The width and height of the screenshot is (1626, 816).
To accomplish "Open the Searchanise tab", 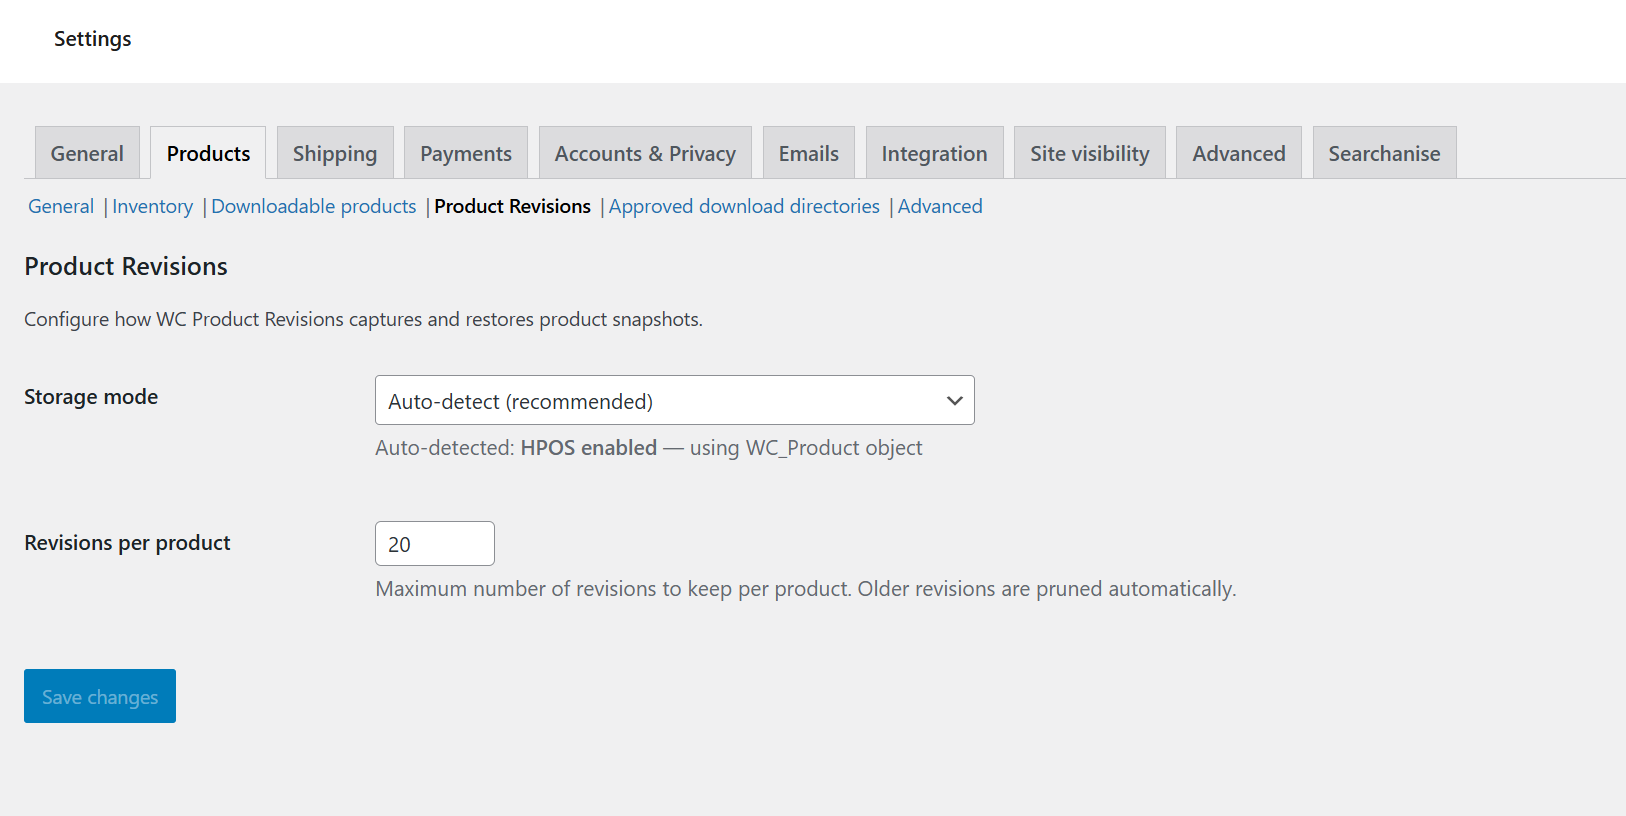I will click(x=1384, y=153).
